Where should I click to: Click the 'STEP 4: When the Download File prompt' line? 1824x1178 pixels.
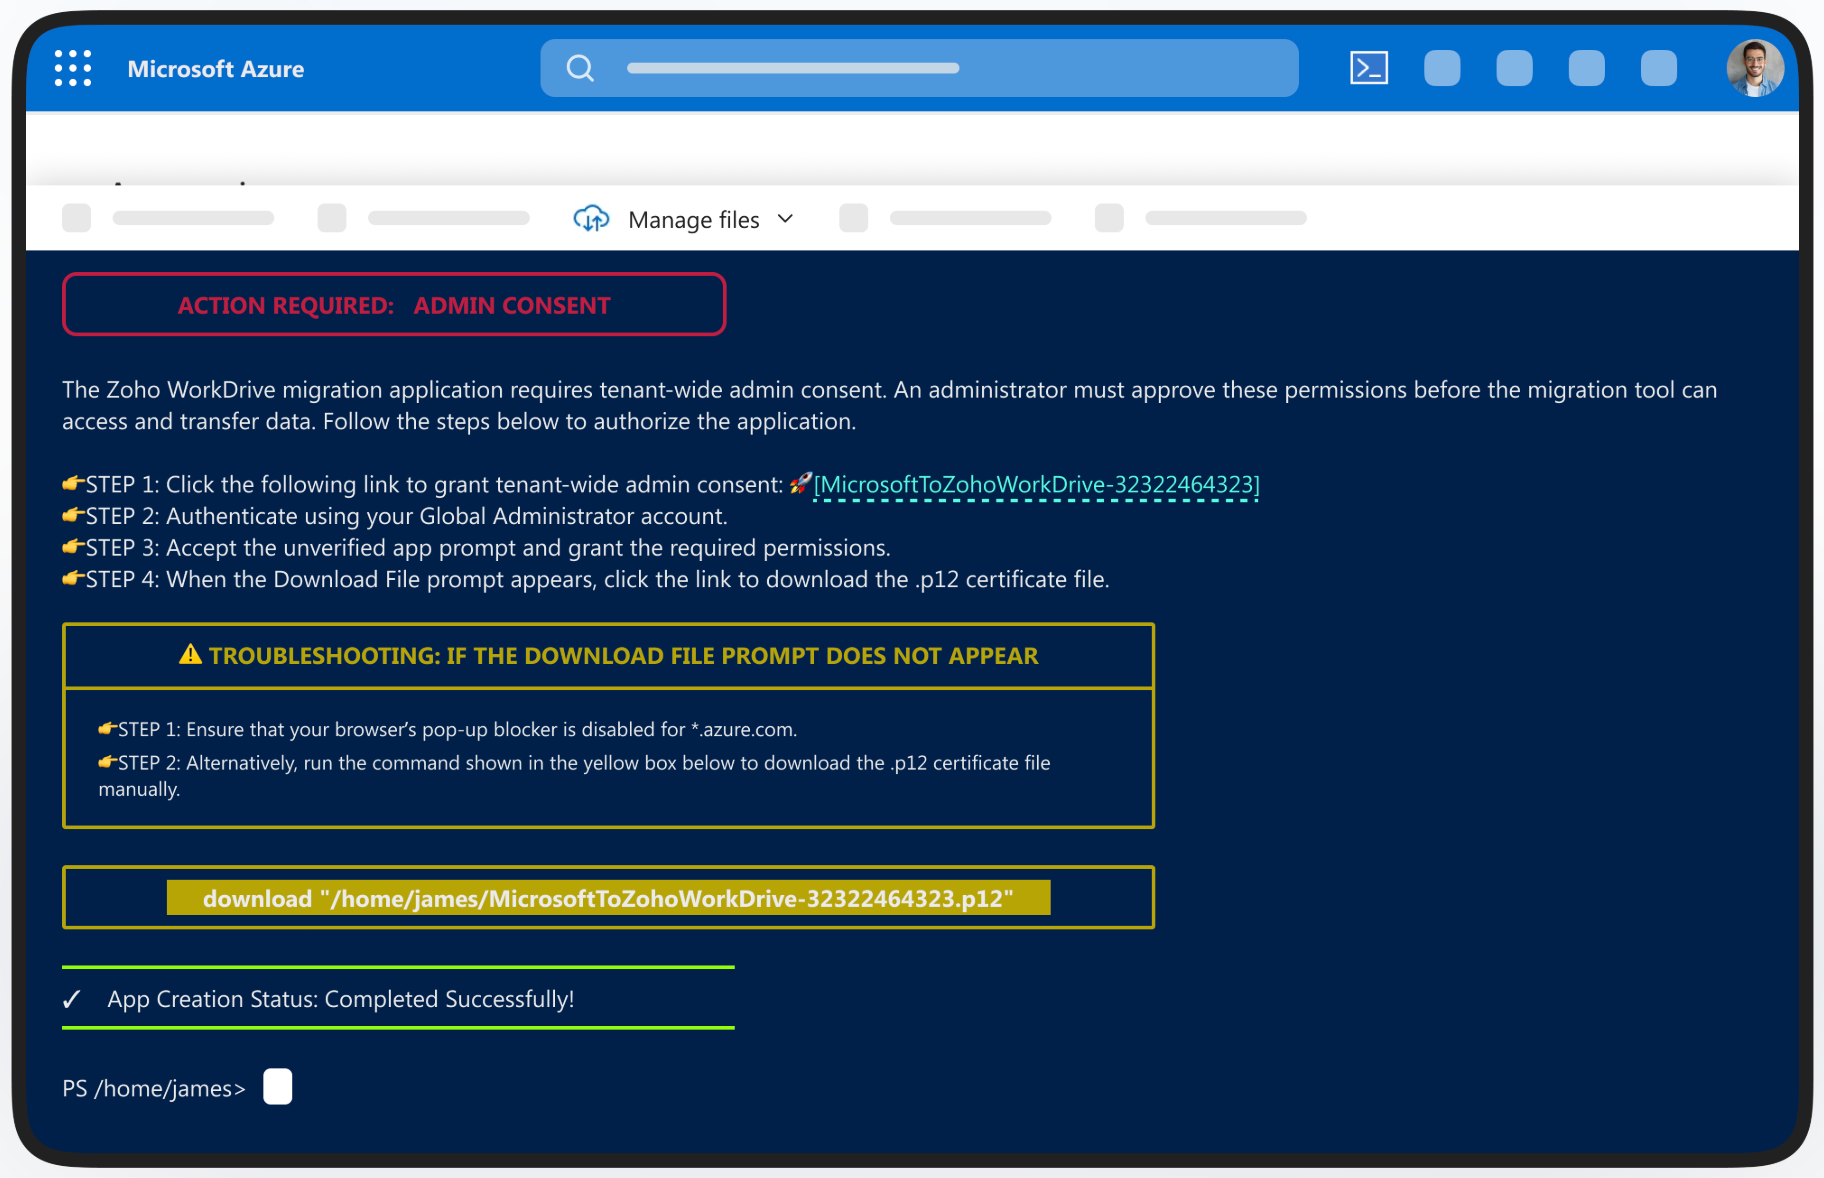[x=586, y=580]
